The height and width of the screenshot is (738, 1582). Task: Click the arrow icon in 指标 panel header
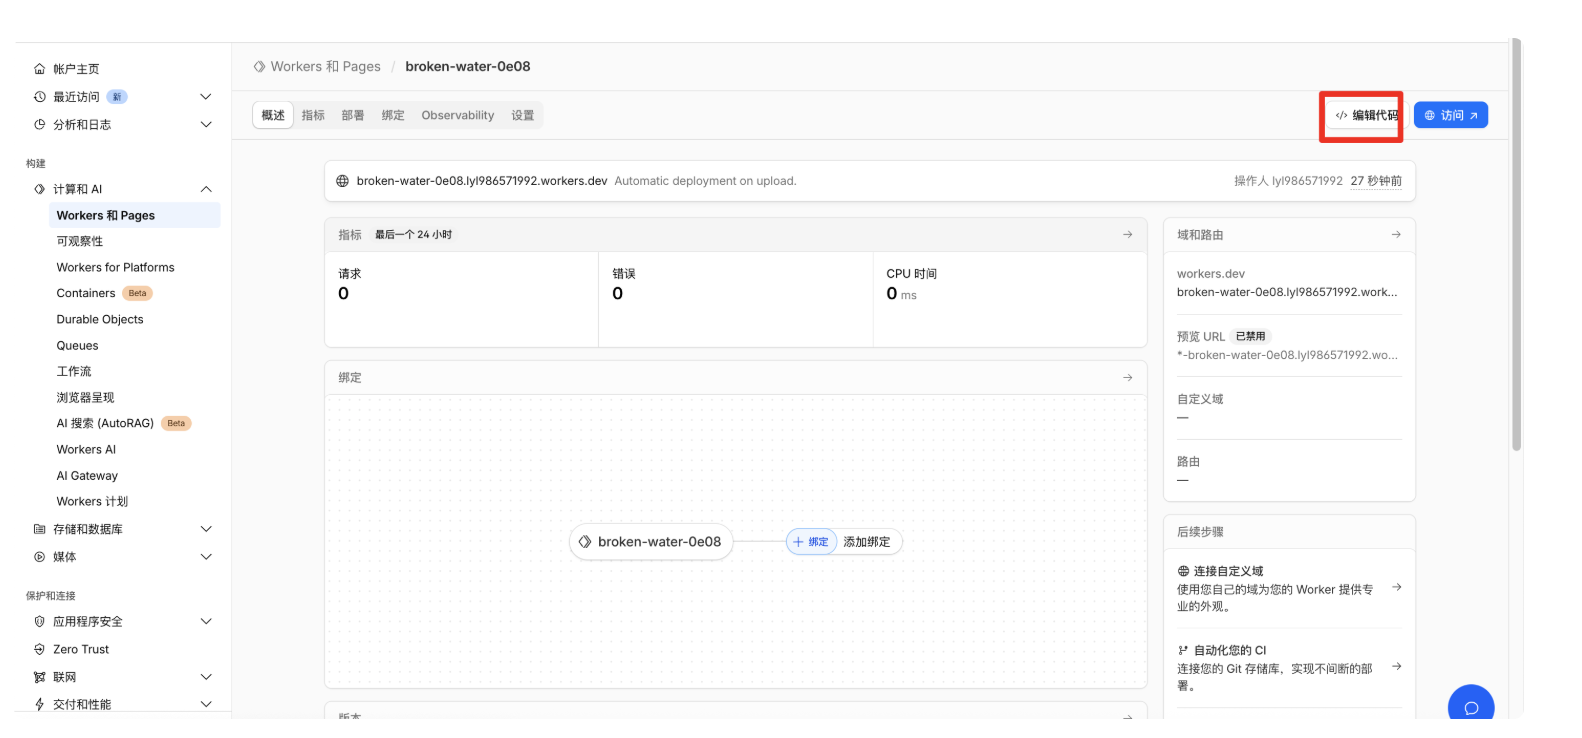pos(1127,235)
